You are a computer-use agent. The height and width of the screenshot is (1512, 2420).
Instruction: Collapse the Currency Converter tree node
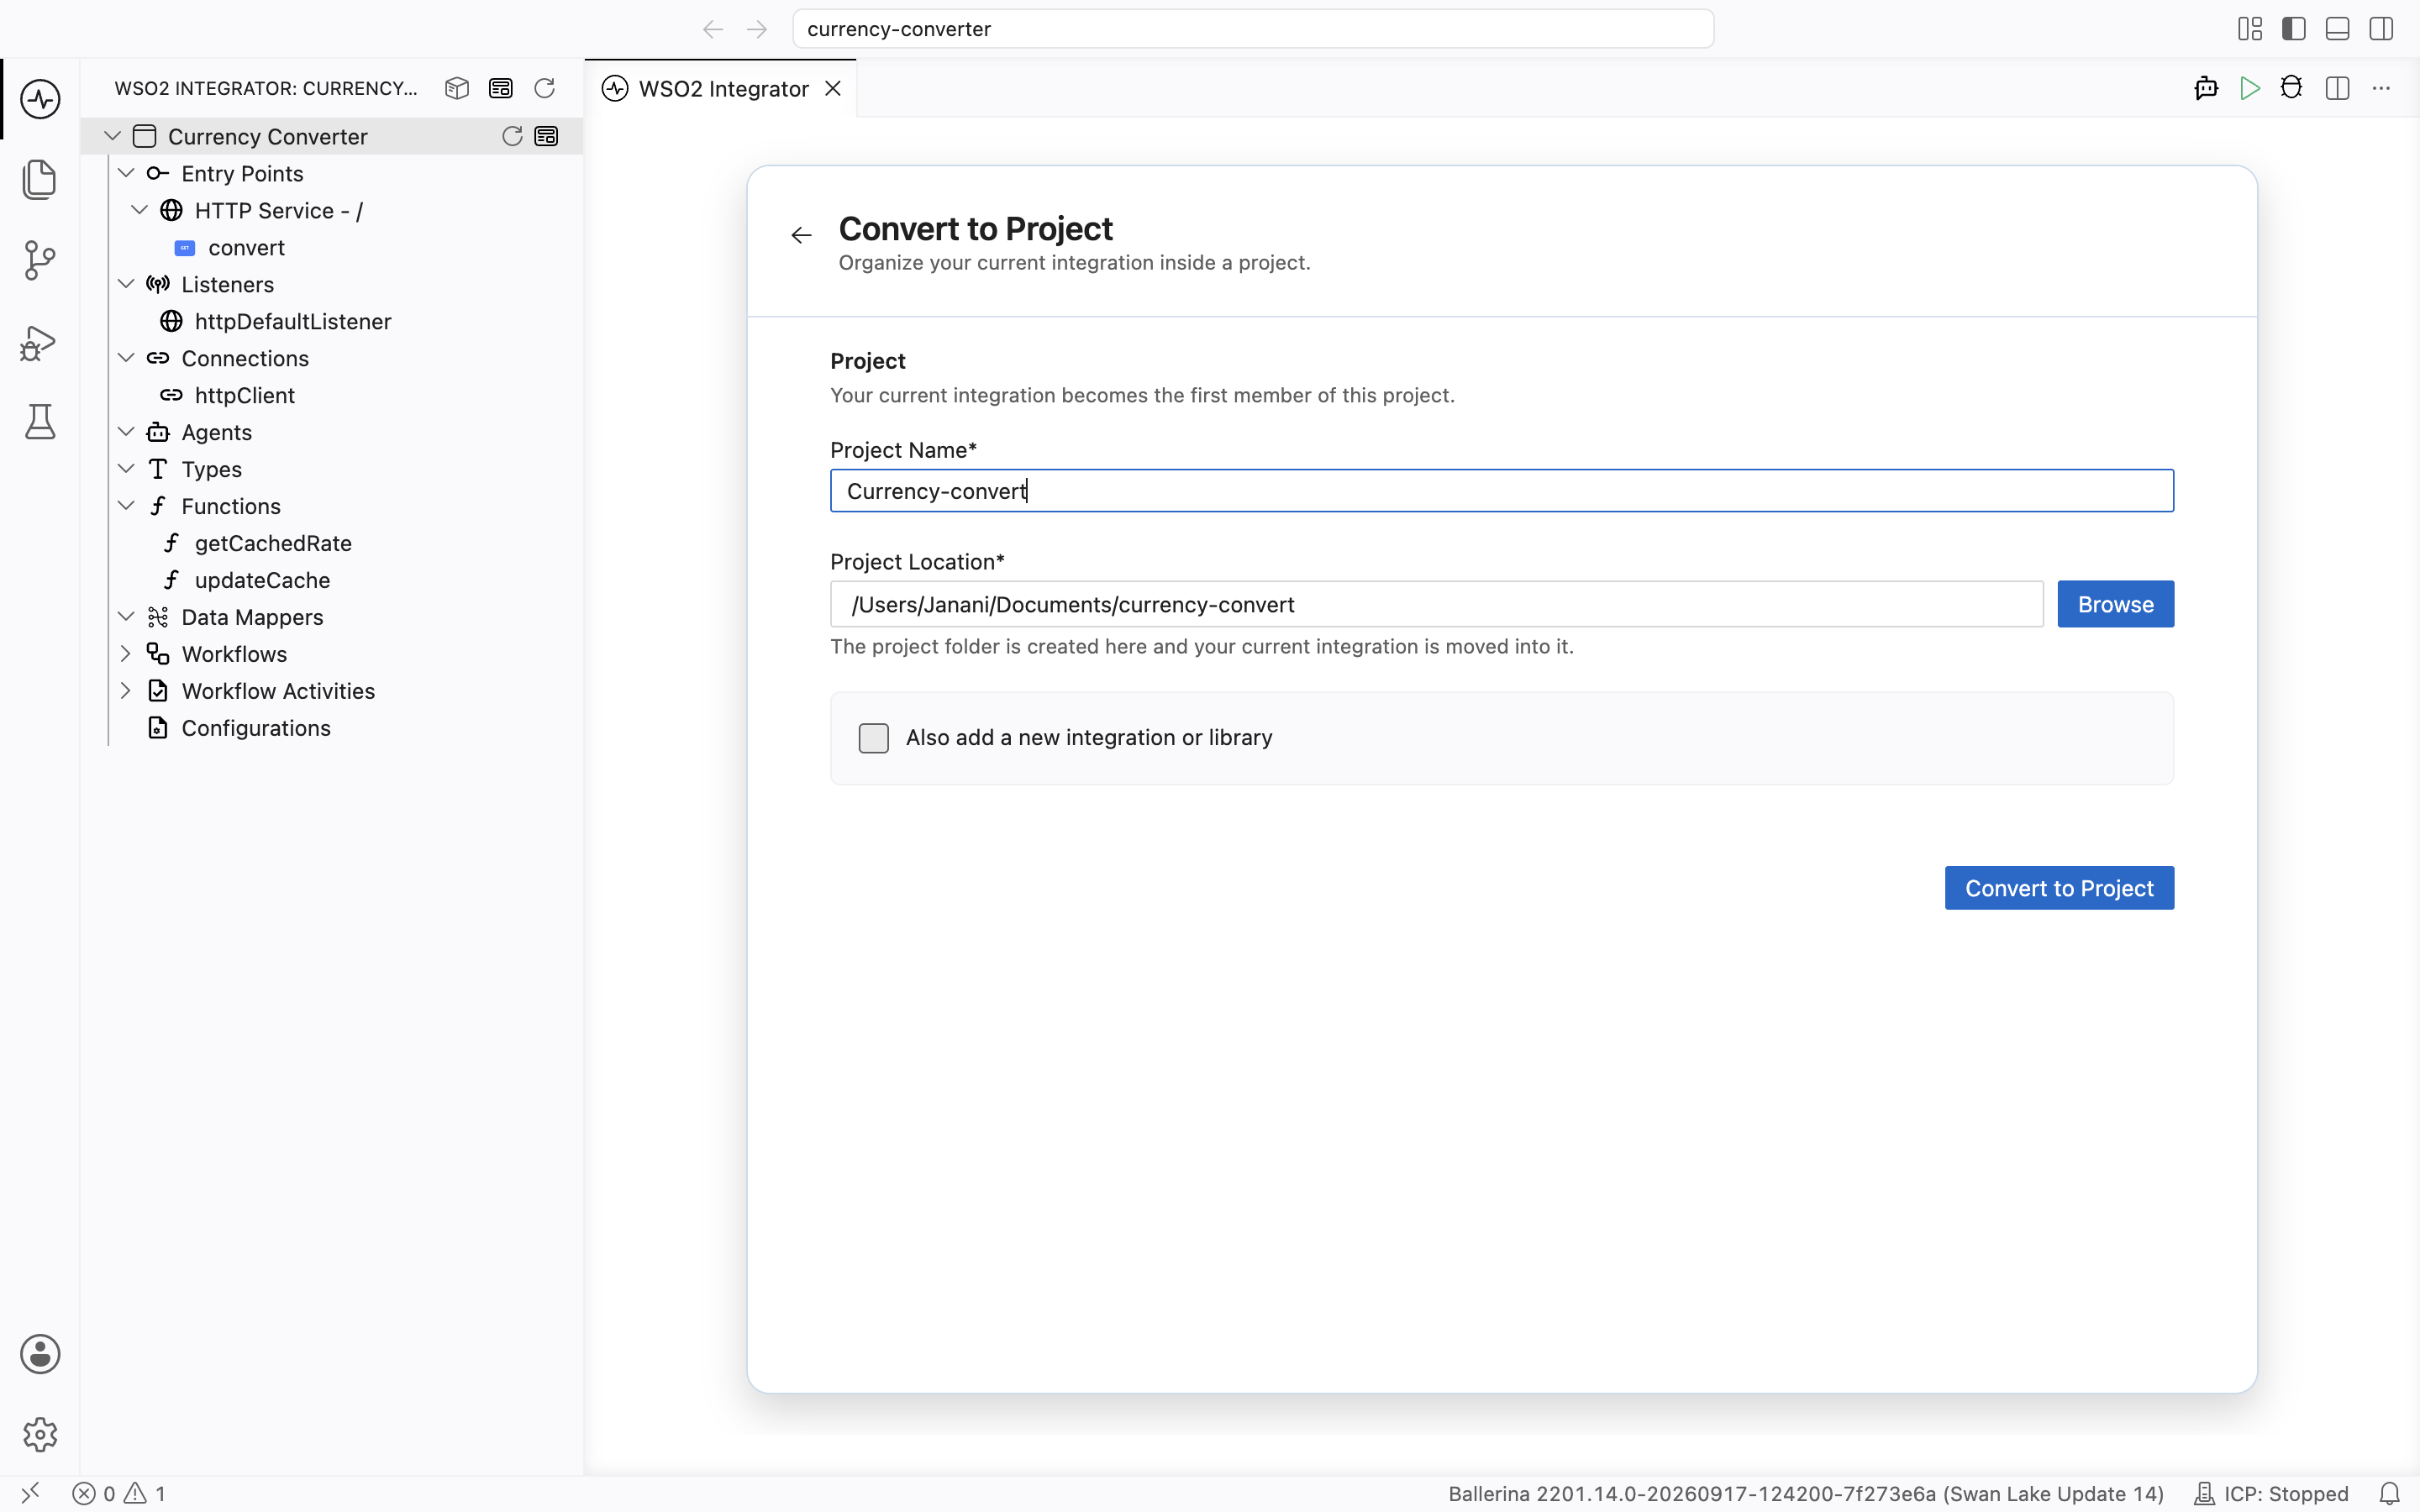click(x=113, y=136)
